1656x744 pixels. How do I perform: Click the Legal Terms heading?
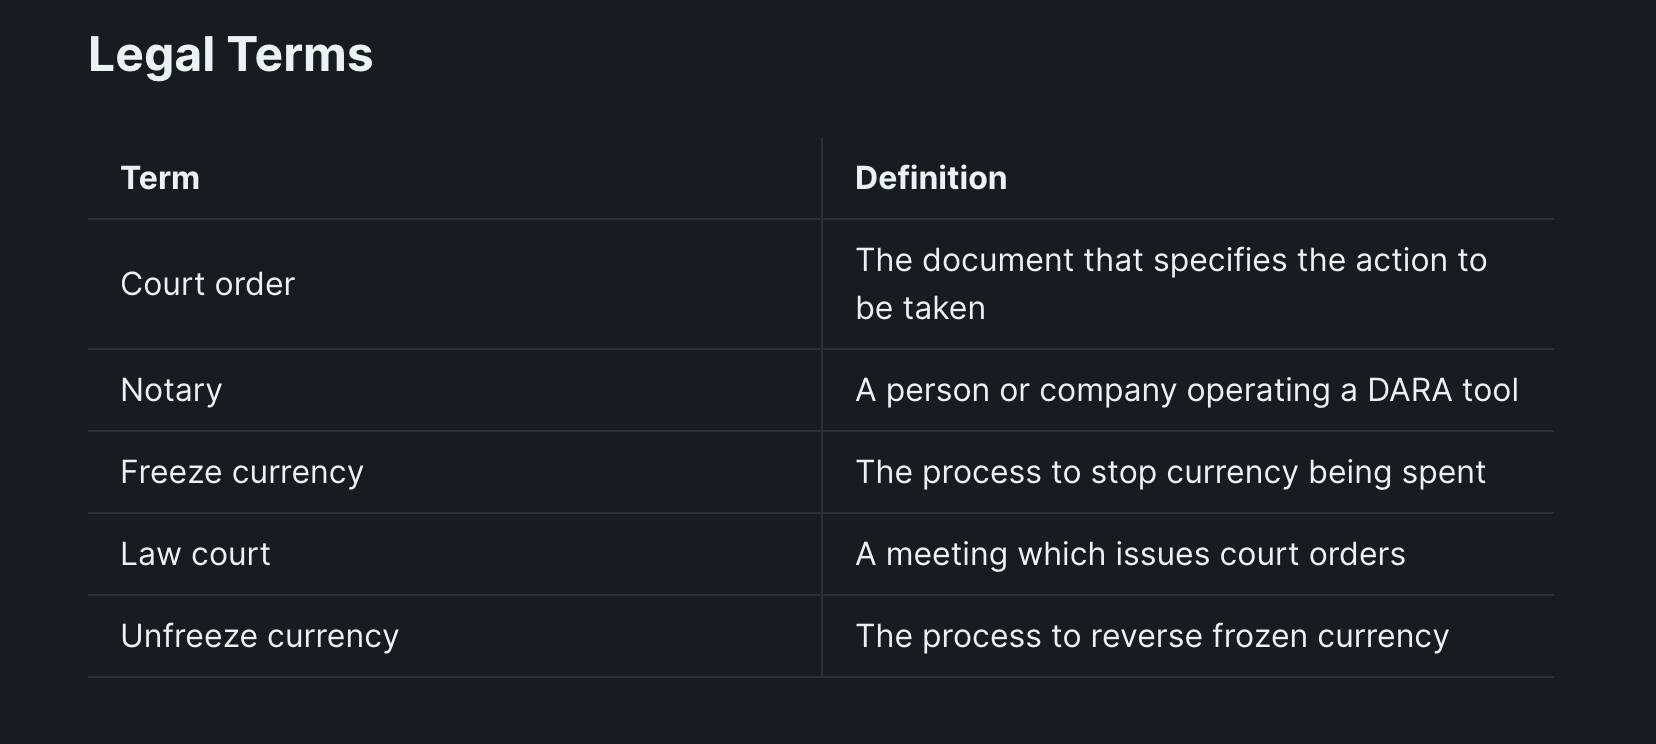click(230, 55)
